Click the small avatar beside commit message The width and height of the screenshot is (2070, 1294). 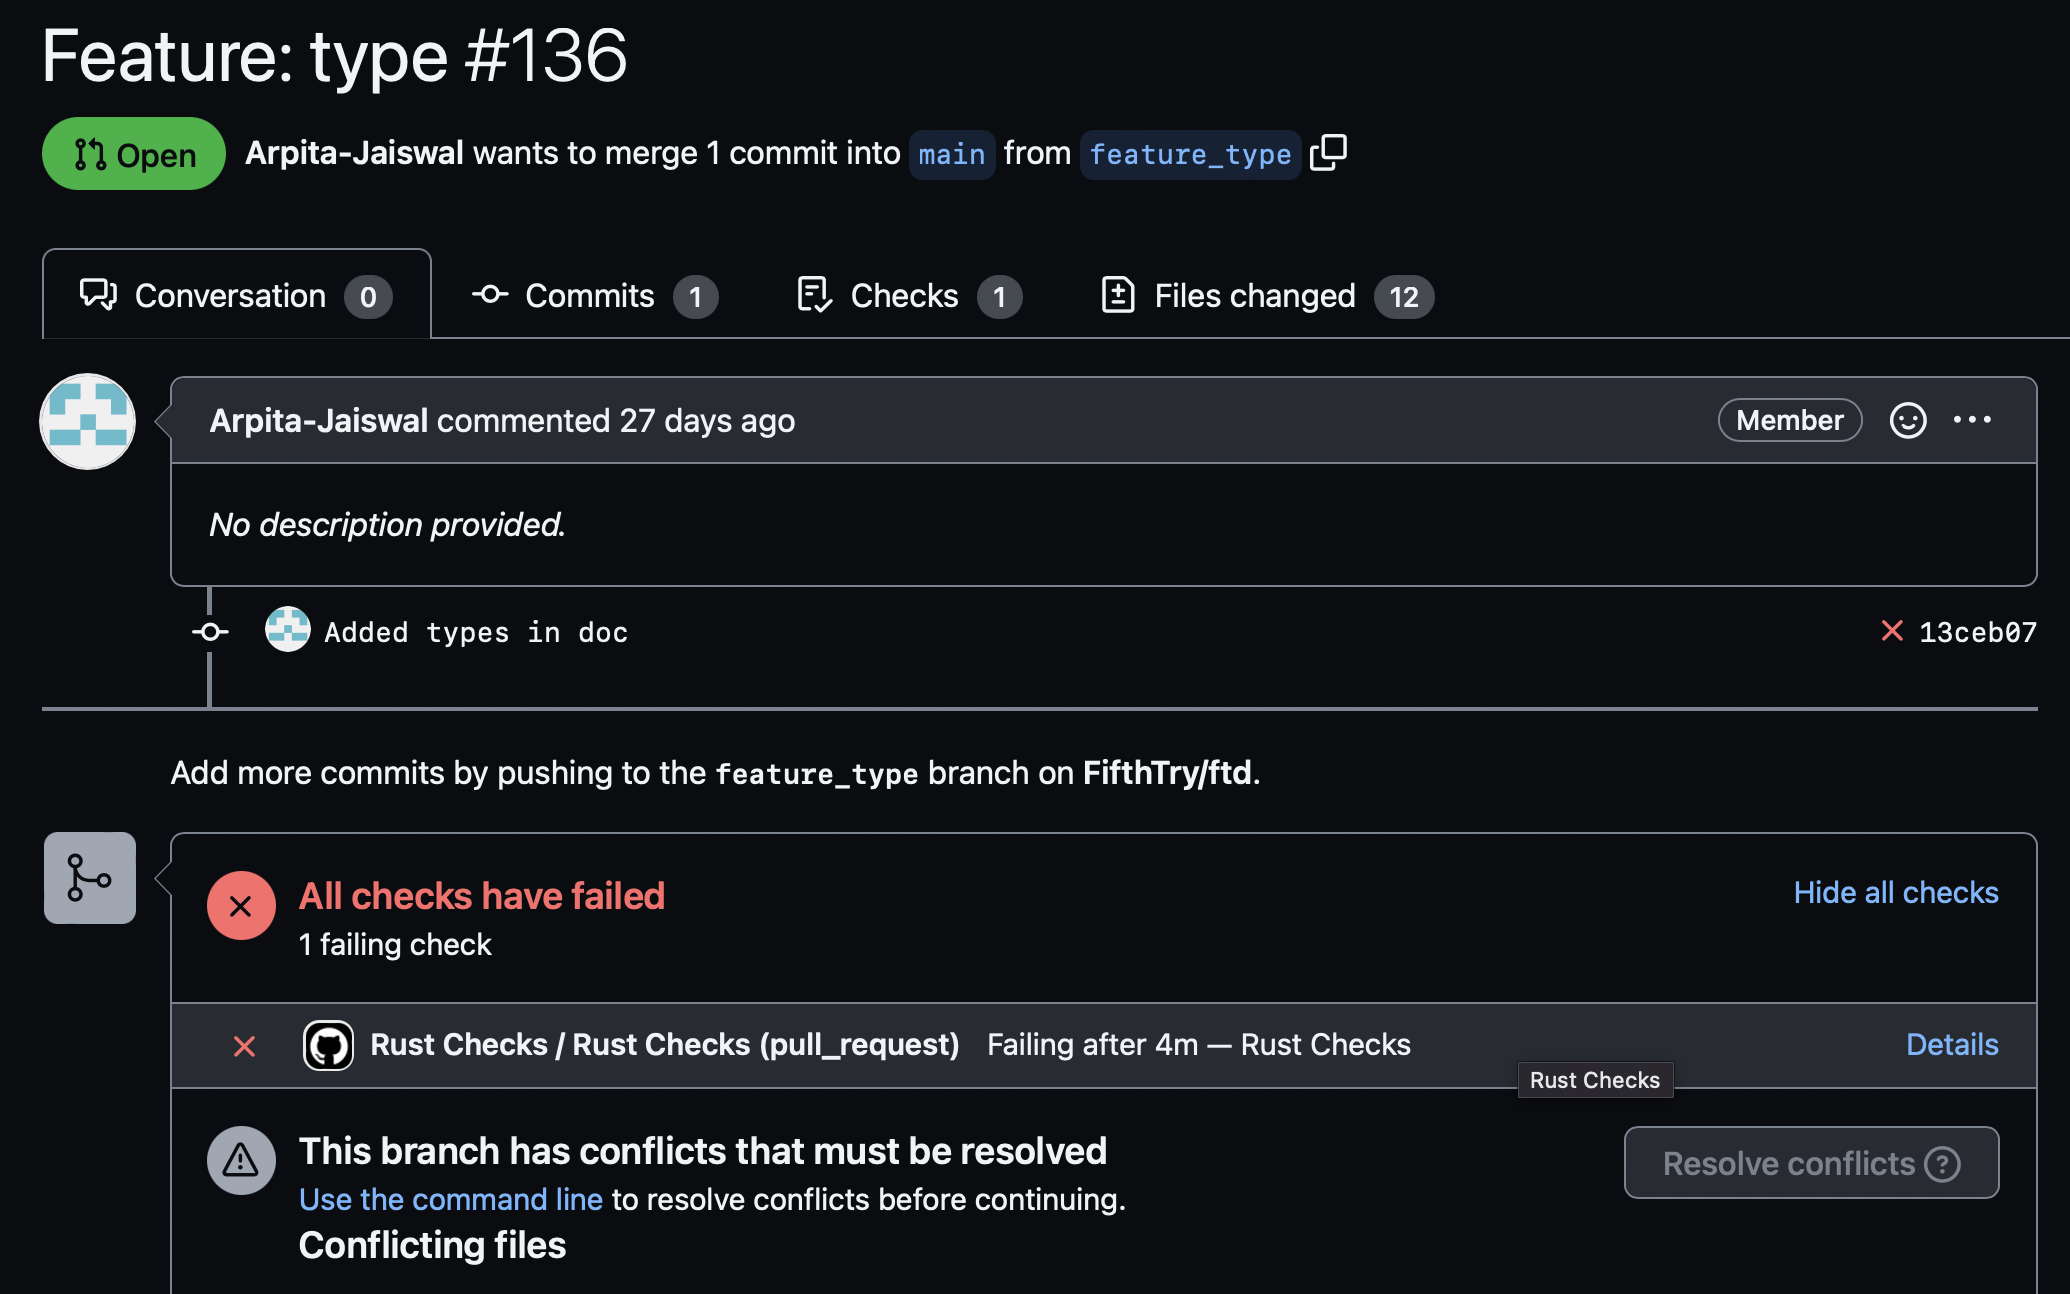pos(287,630)
